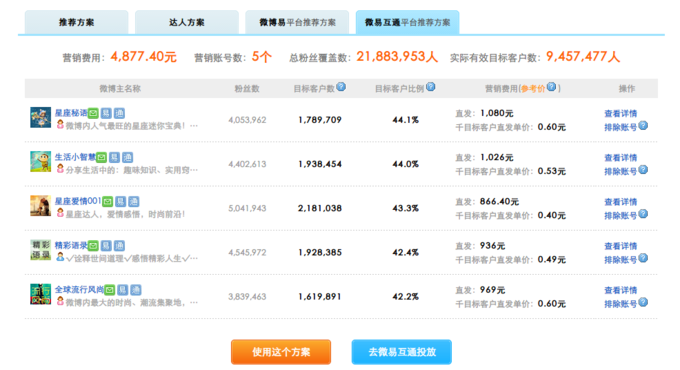The image size is (680, 370).
Task: Click 易 badge icon beside 生活小智慧
Action: coord(114,157)
